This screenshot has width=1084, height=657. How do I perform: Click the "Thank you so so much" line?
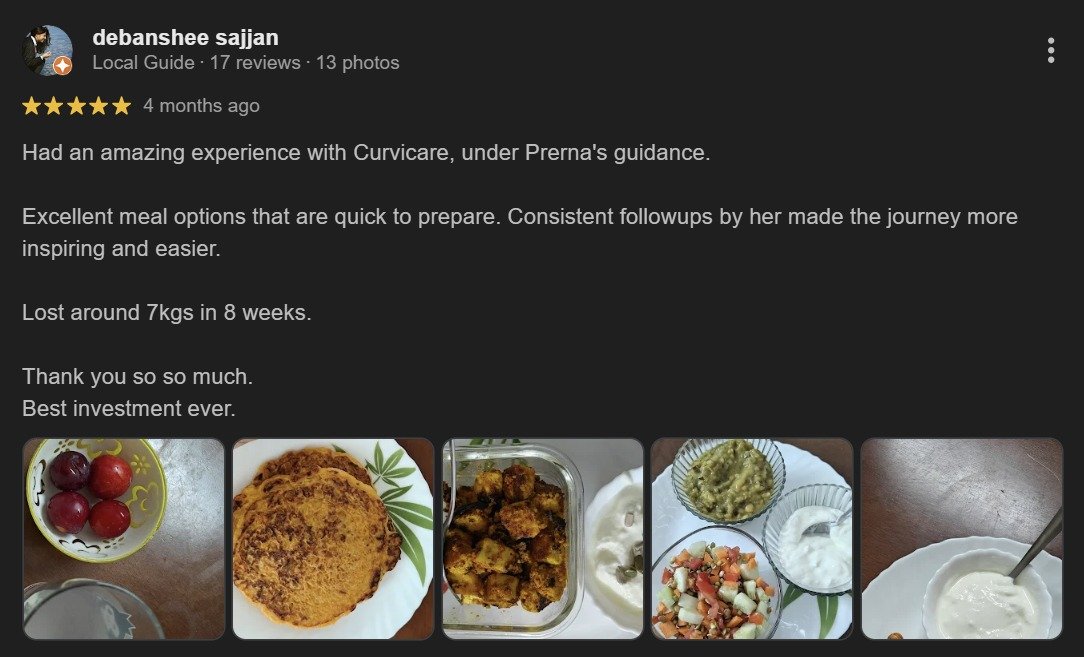point(137,377)
